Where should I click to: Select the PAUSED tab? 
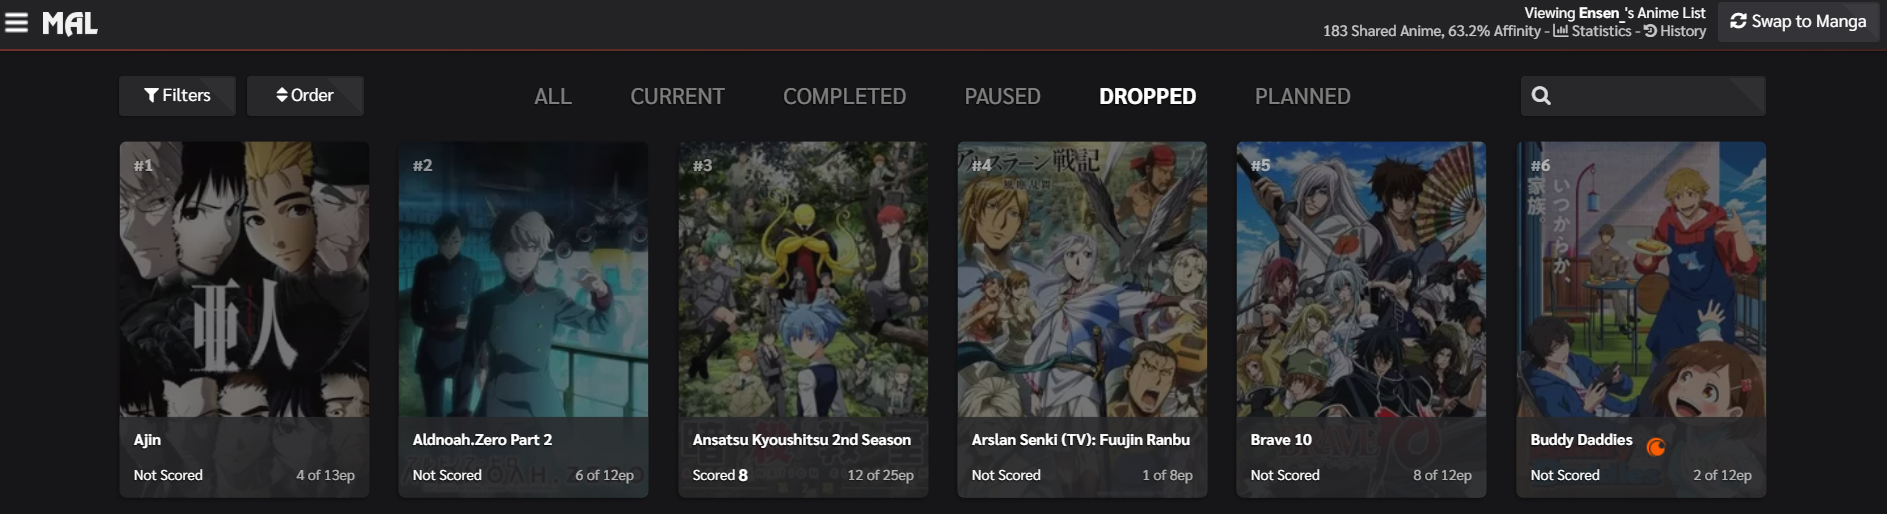point(1002,96)
